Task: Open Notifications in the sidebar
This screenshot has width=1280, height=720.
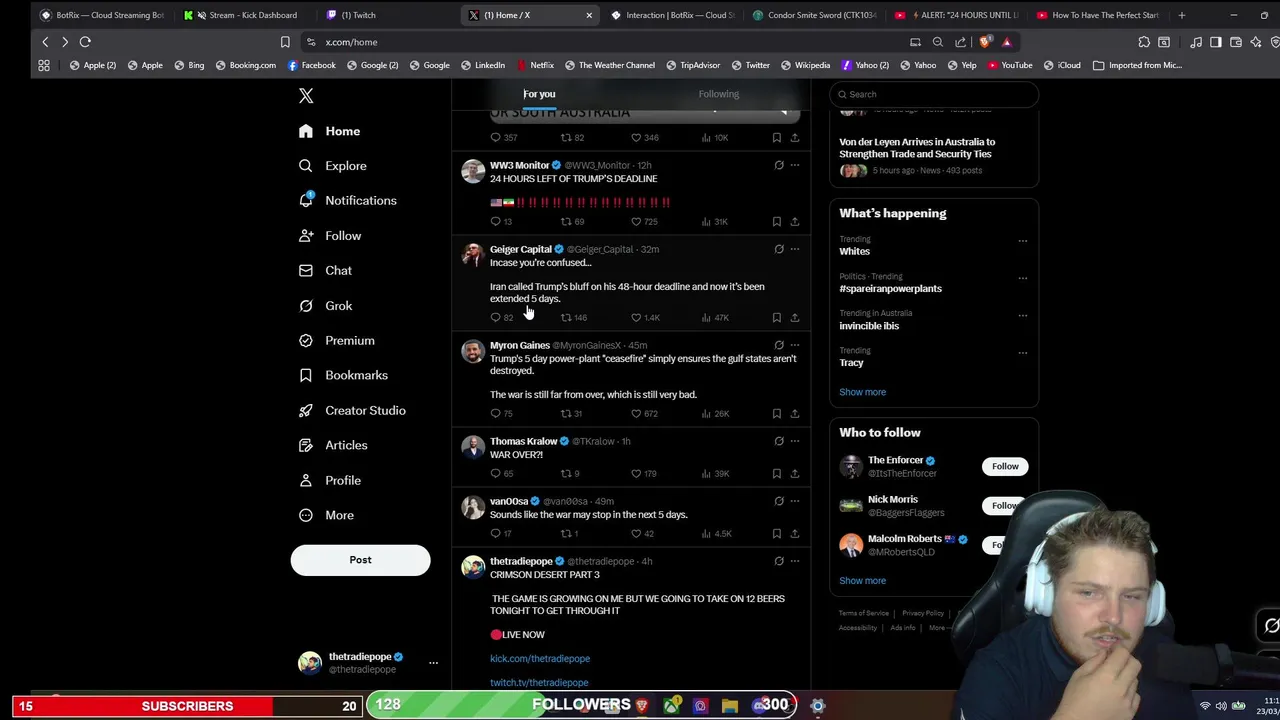Action: pos(347,200)
